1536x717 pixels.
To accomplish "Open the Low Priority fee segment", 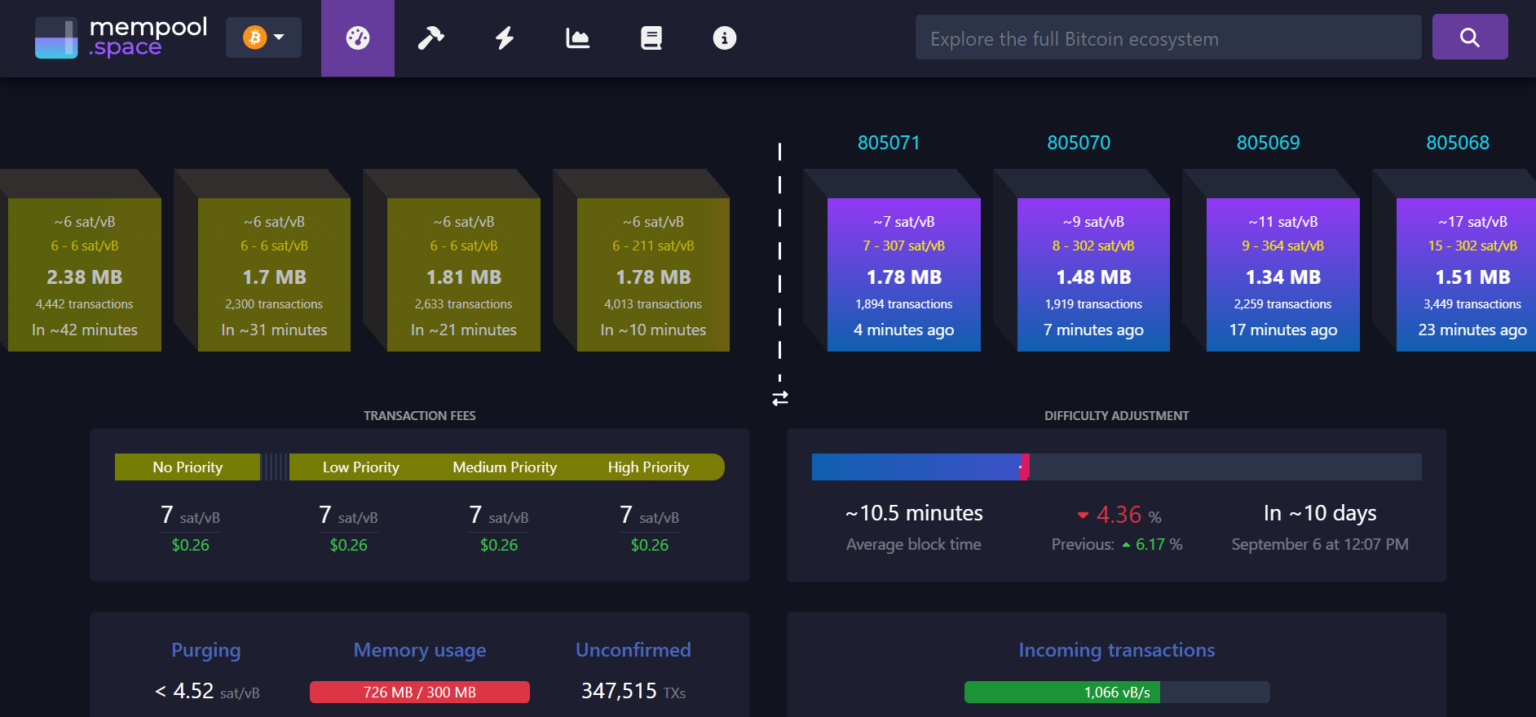I will [x=360, y=466].
